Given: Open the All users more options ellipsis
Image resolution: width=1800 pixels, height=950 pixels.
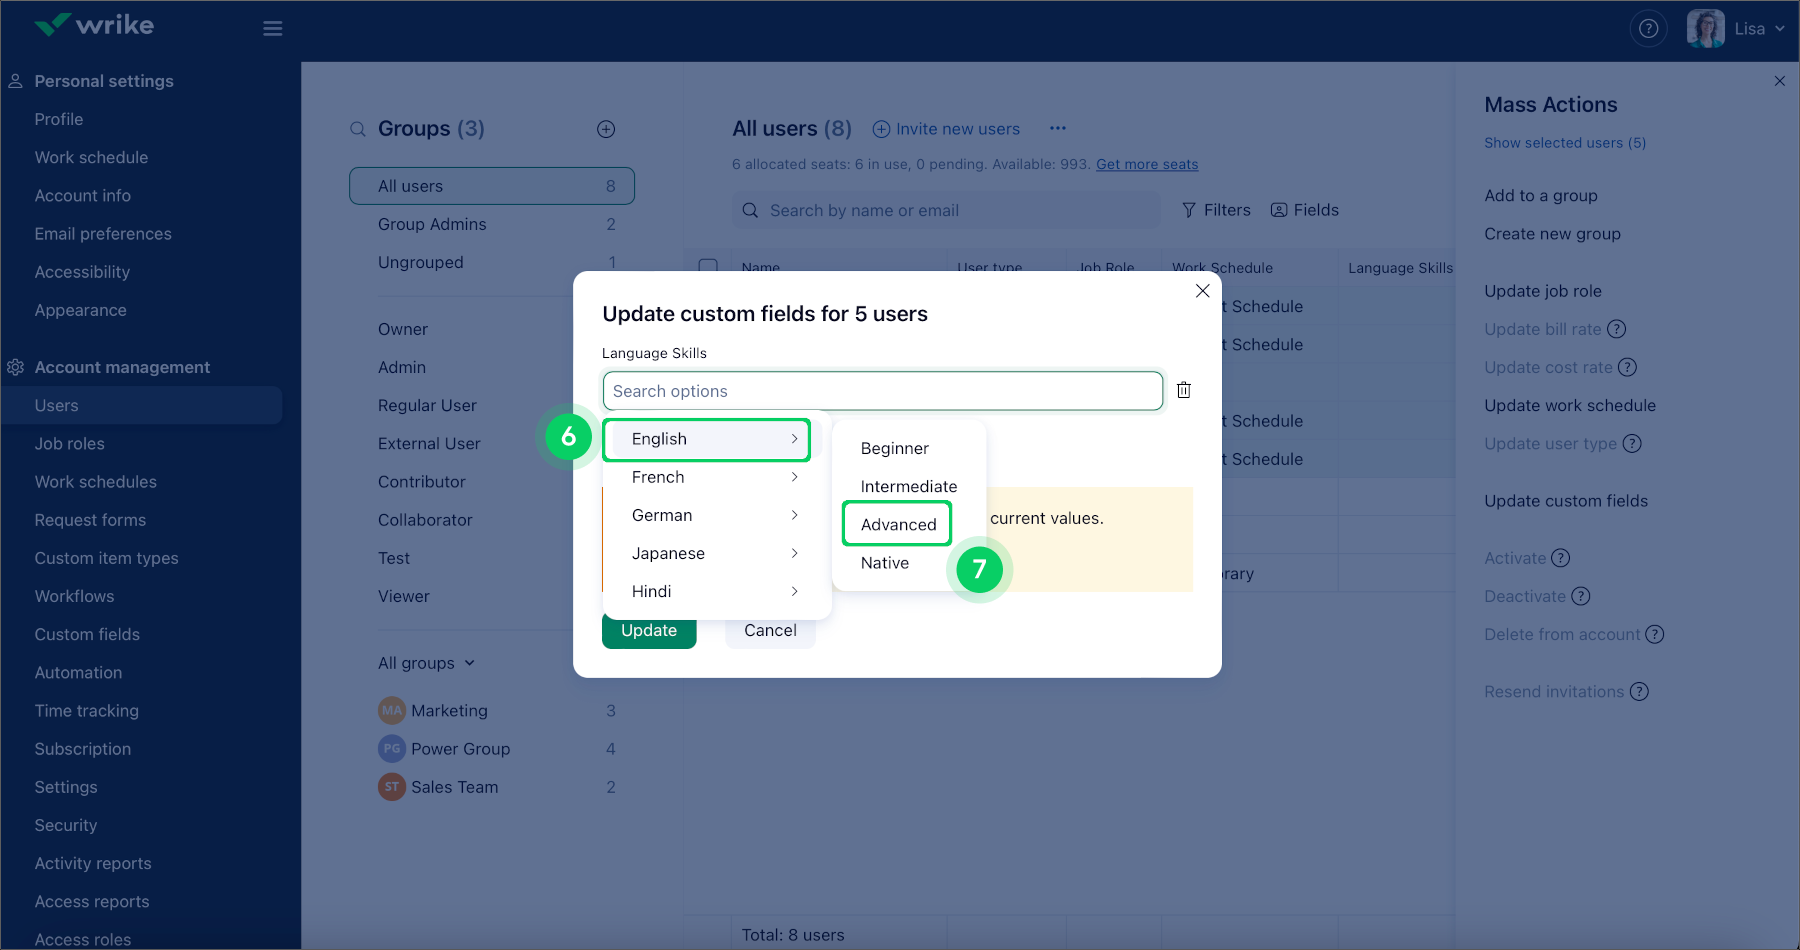Looking at the screenshot, I should click(x=1058, y=128).
